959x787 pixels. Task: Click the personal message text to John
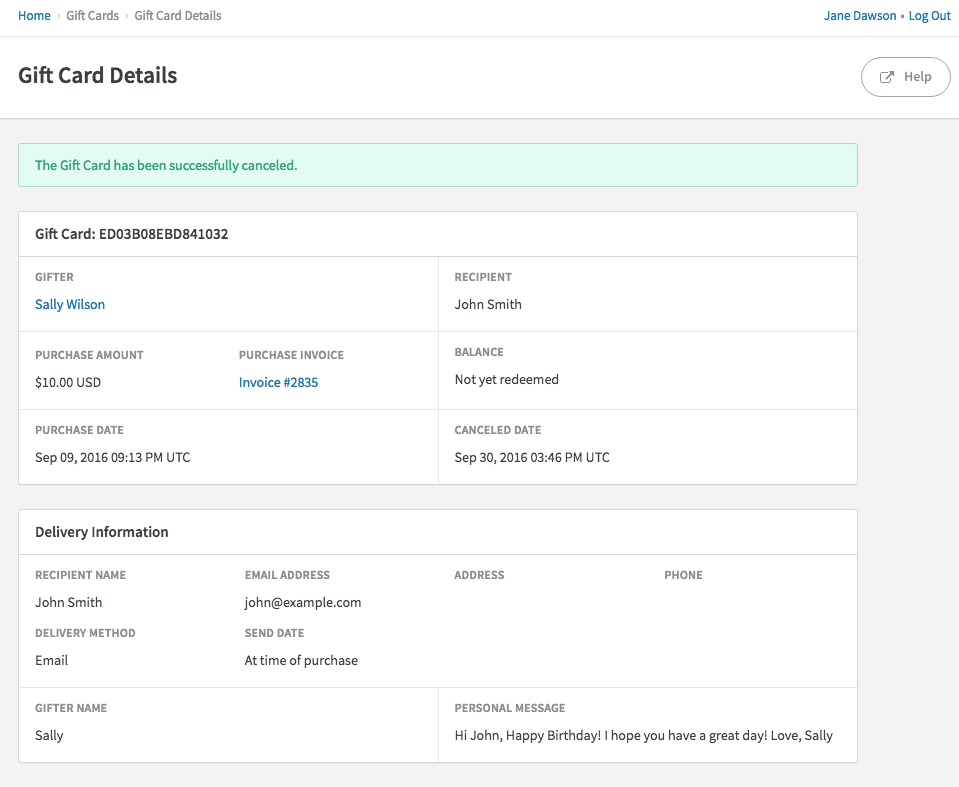(643, 735)
